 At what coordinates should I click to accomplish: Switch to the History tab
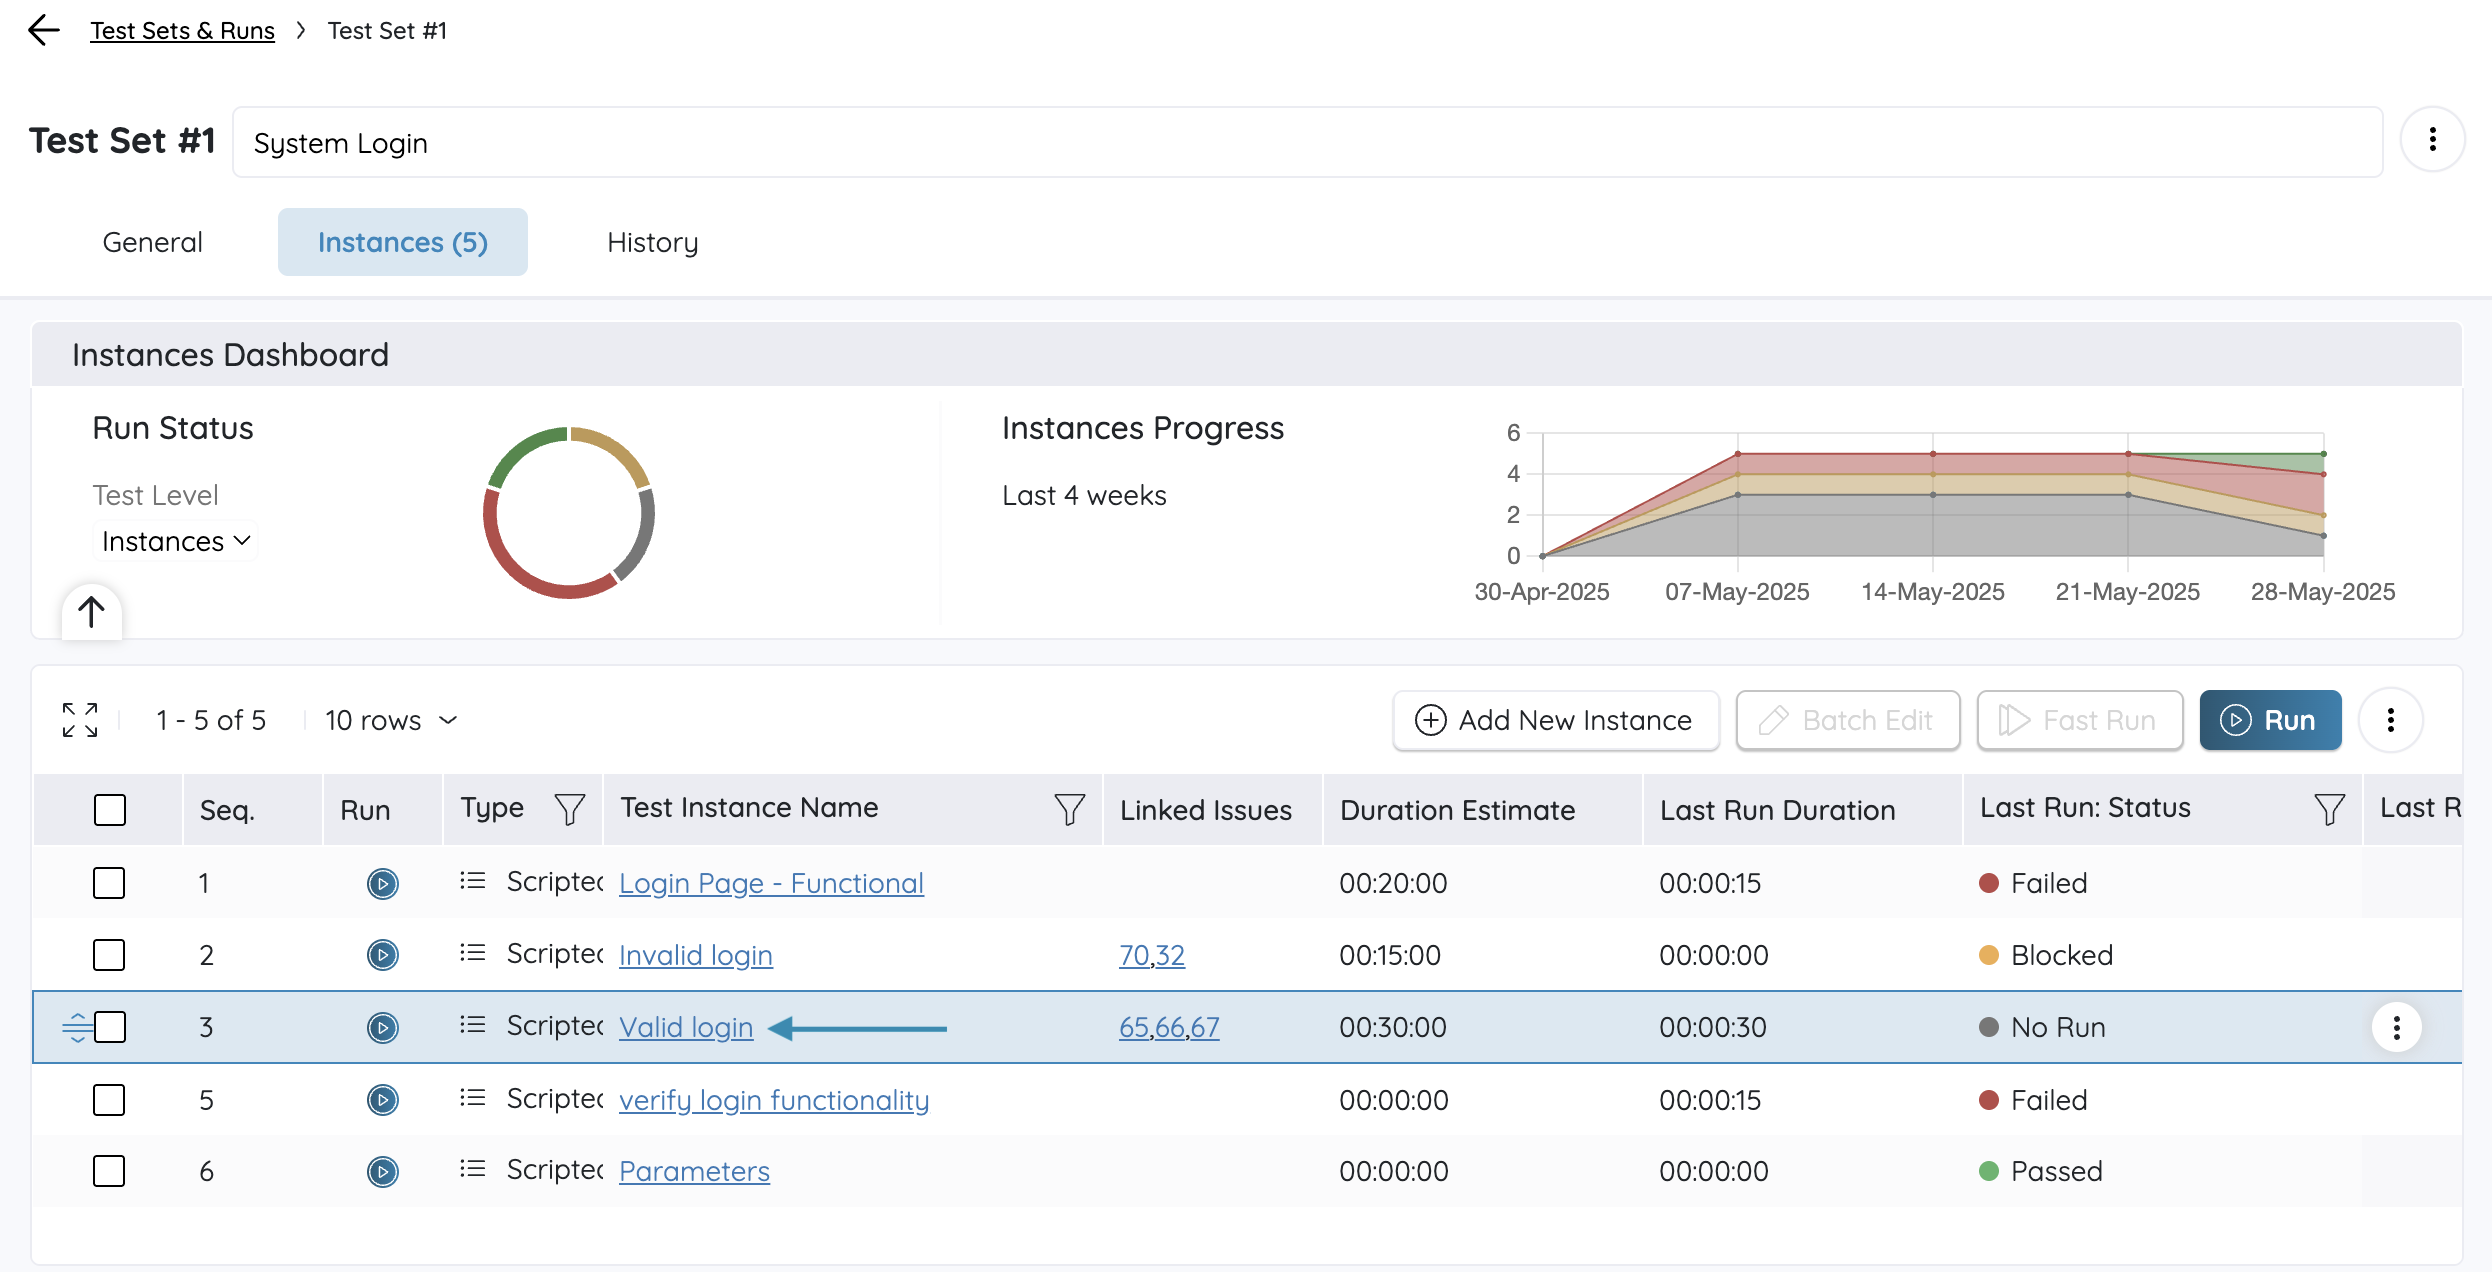pos(652,243)
